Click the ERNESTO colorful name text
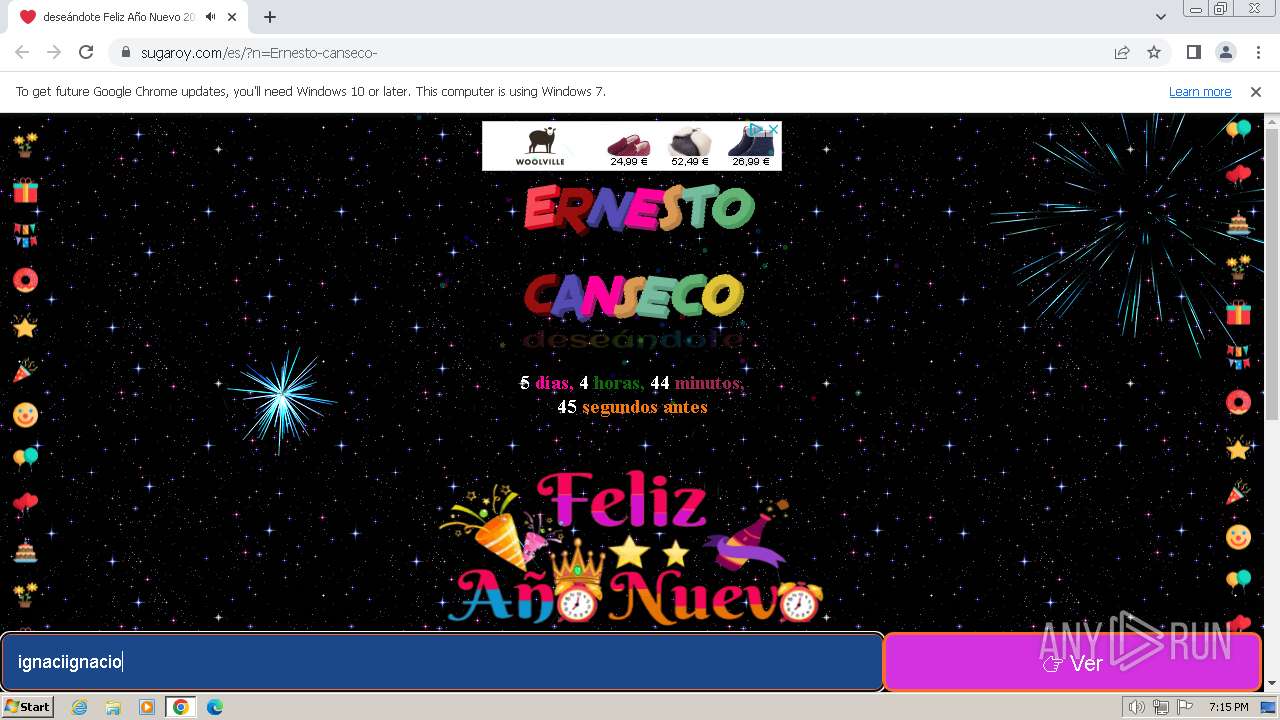This screenshot has height=720, width=1280. click(639, 208)
